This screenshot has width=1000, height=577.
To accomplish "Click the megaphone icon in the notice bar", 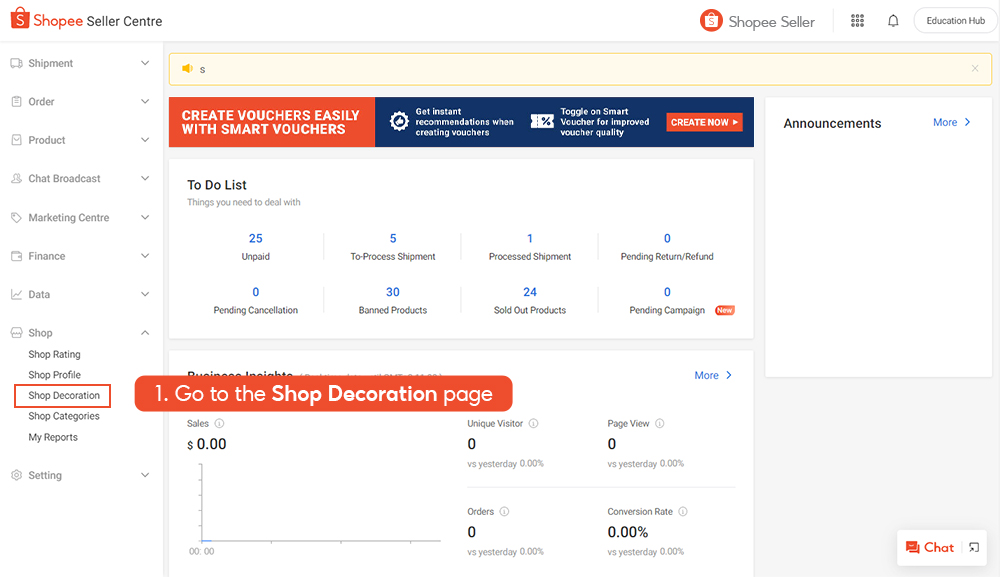I will pyautogui.click(x=187, y=68).
